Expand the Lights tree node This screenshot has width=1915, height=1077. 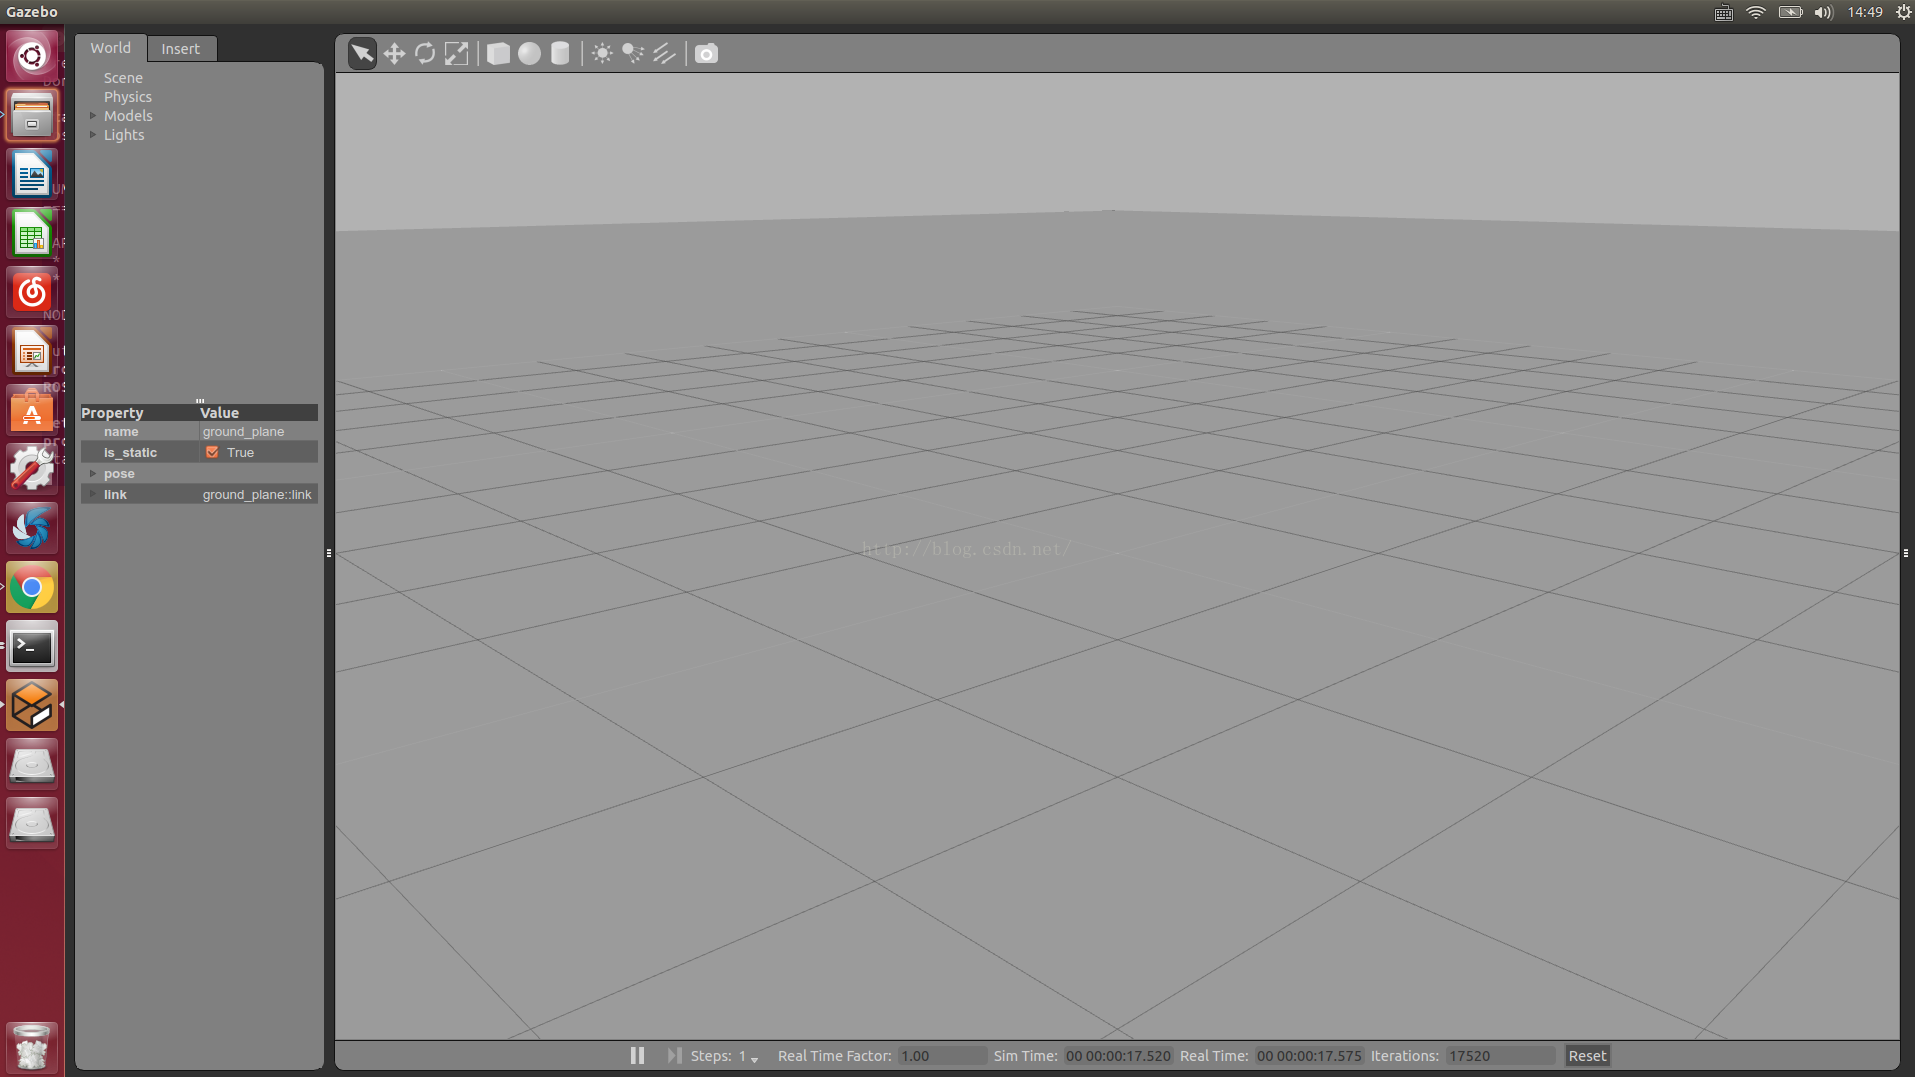[93, 135]
